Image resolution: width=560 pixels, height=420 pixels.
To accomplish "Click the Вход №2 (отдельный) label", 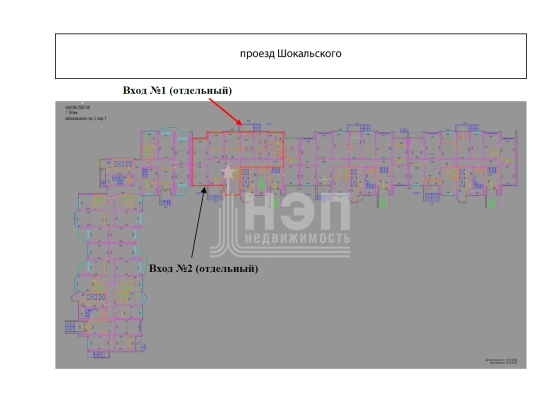I will [203, 268].
